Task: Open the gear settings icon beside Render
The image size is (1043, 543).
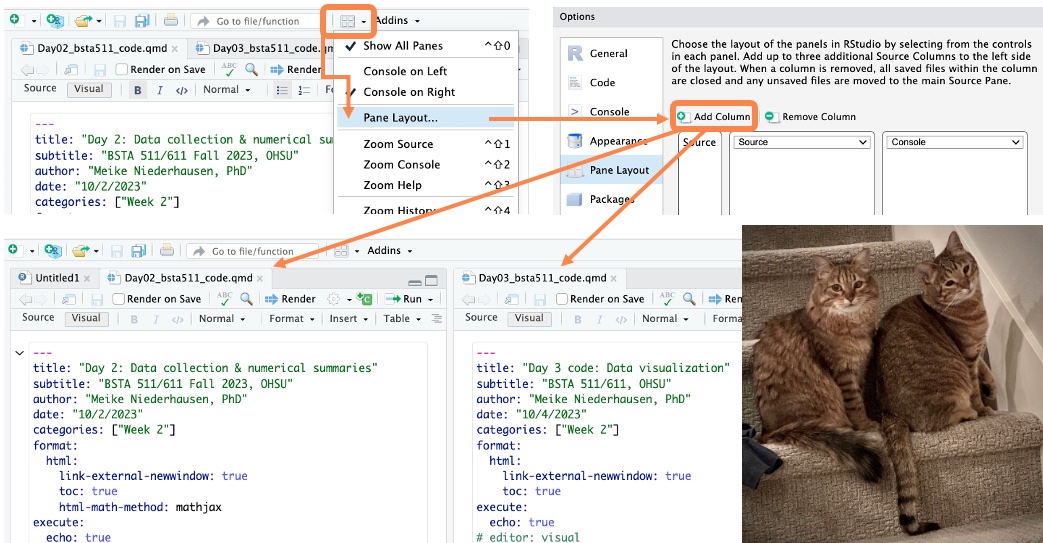Action: (334, 299)
